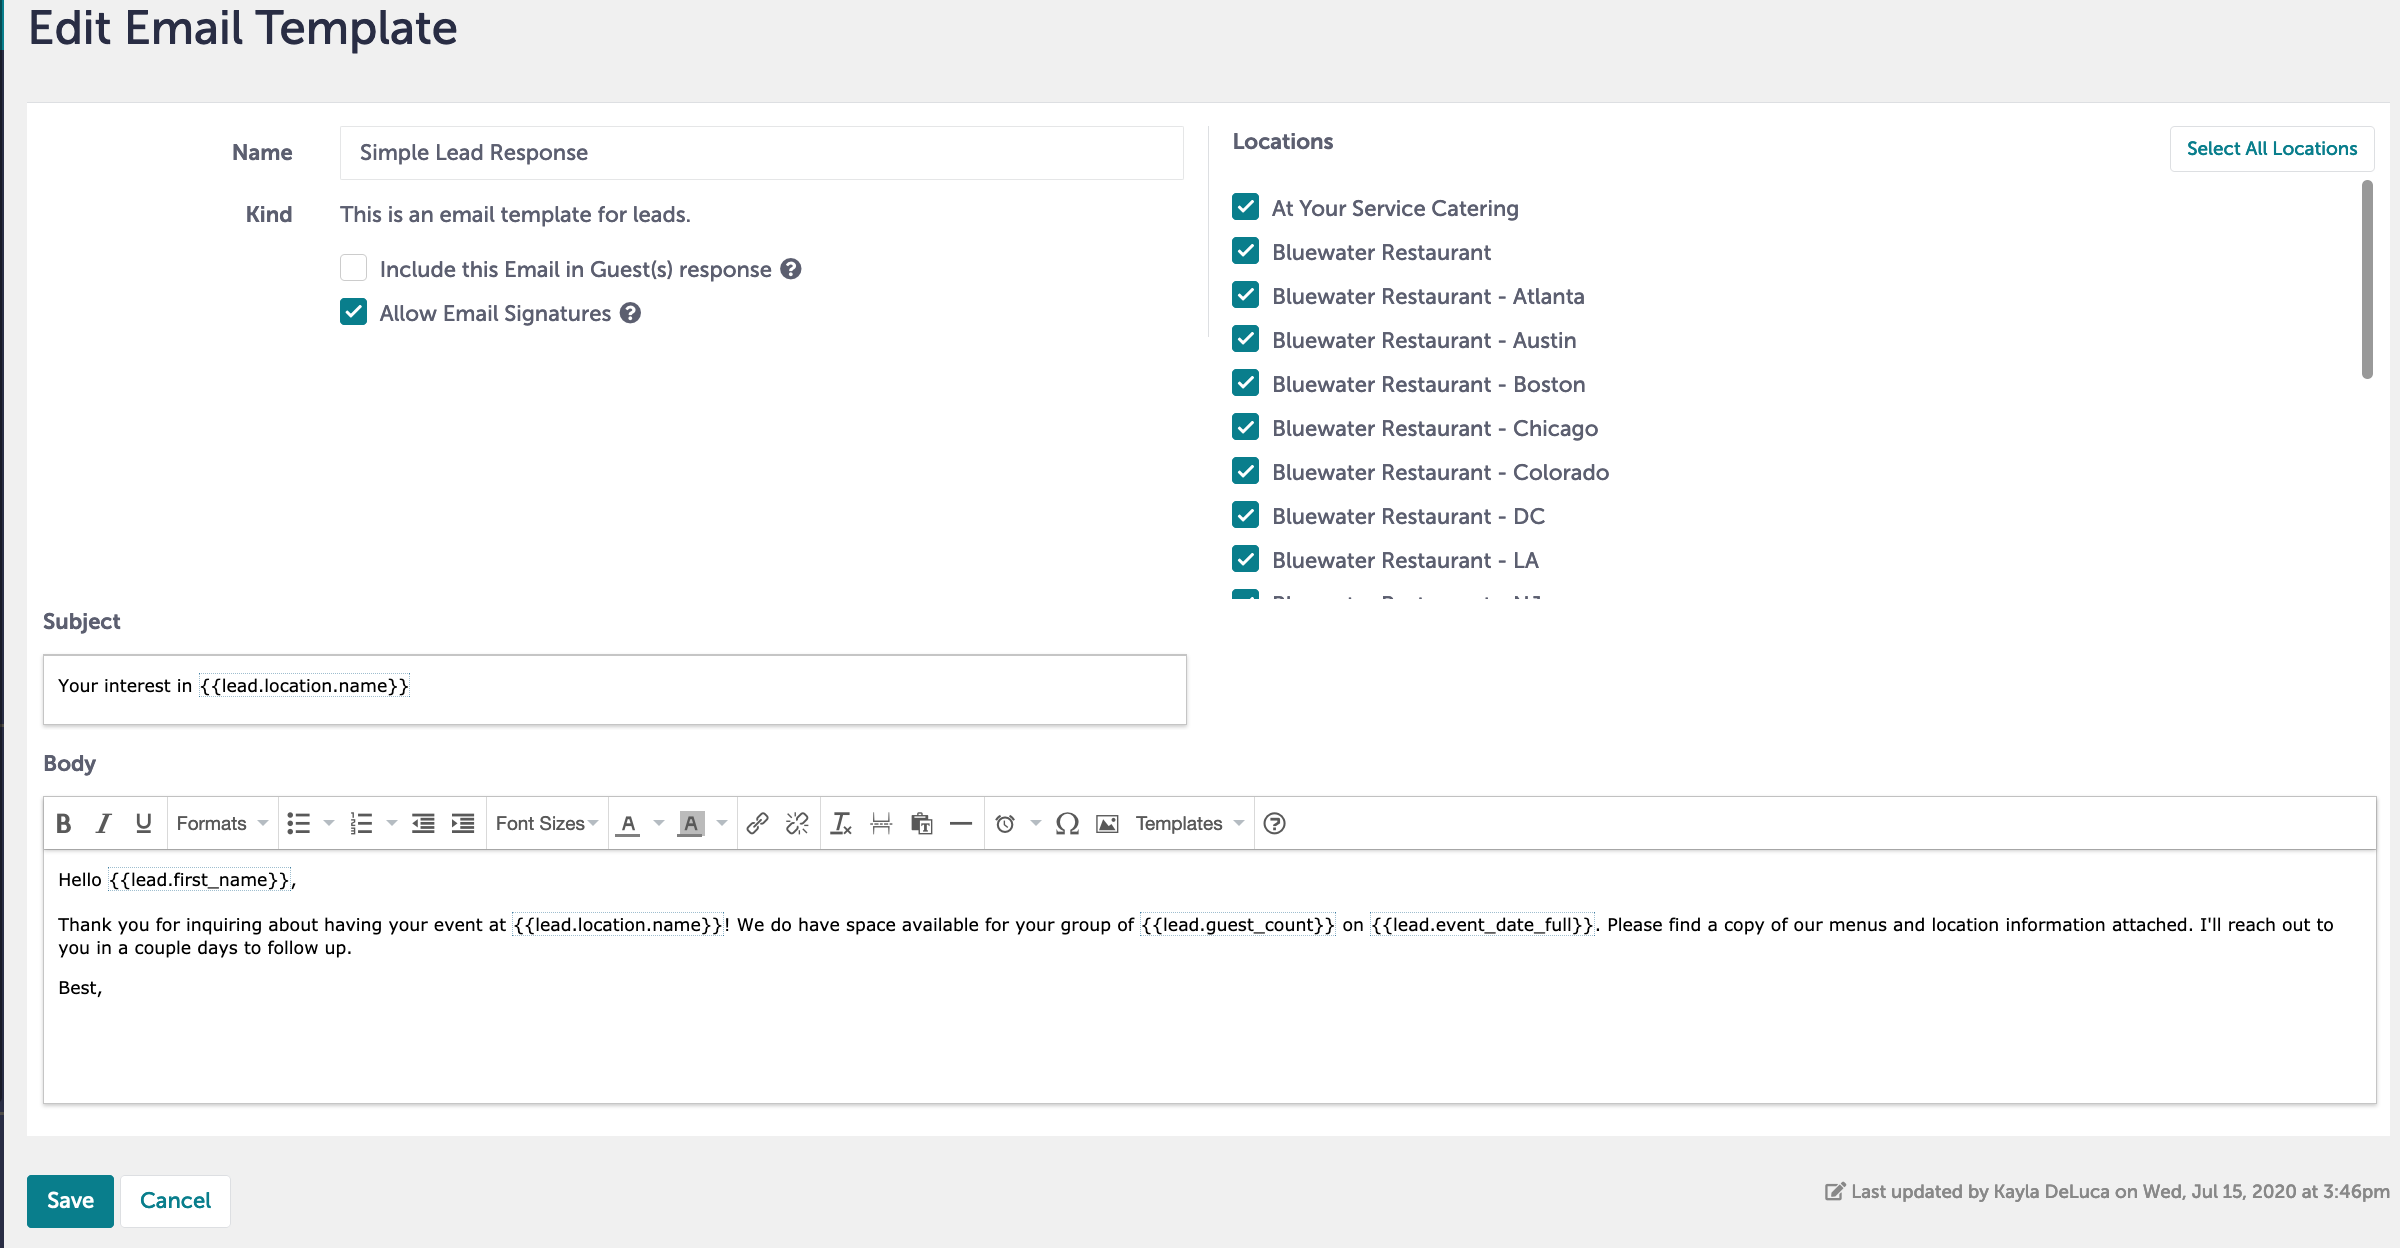
Task: Open editor help question mark icon
Action: point(1274,823)
